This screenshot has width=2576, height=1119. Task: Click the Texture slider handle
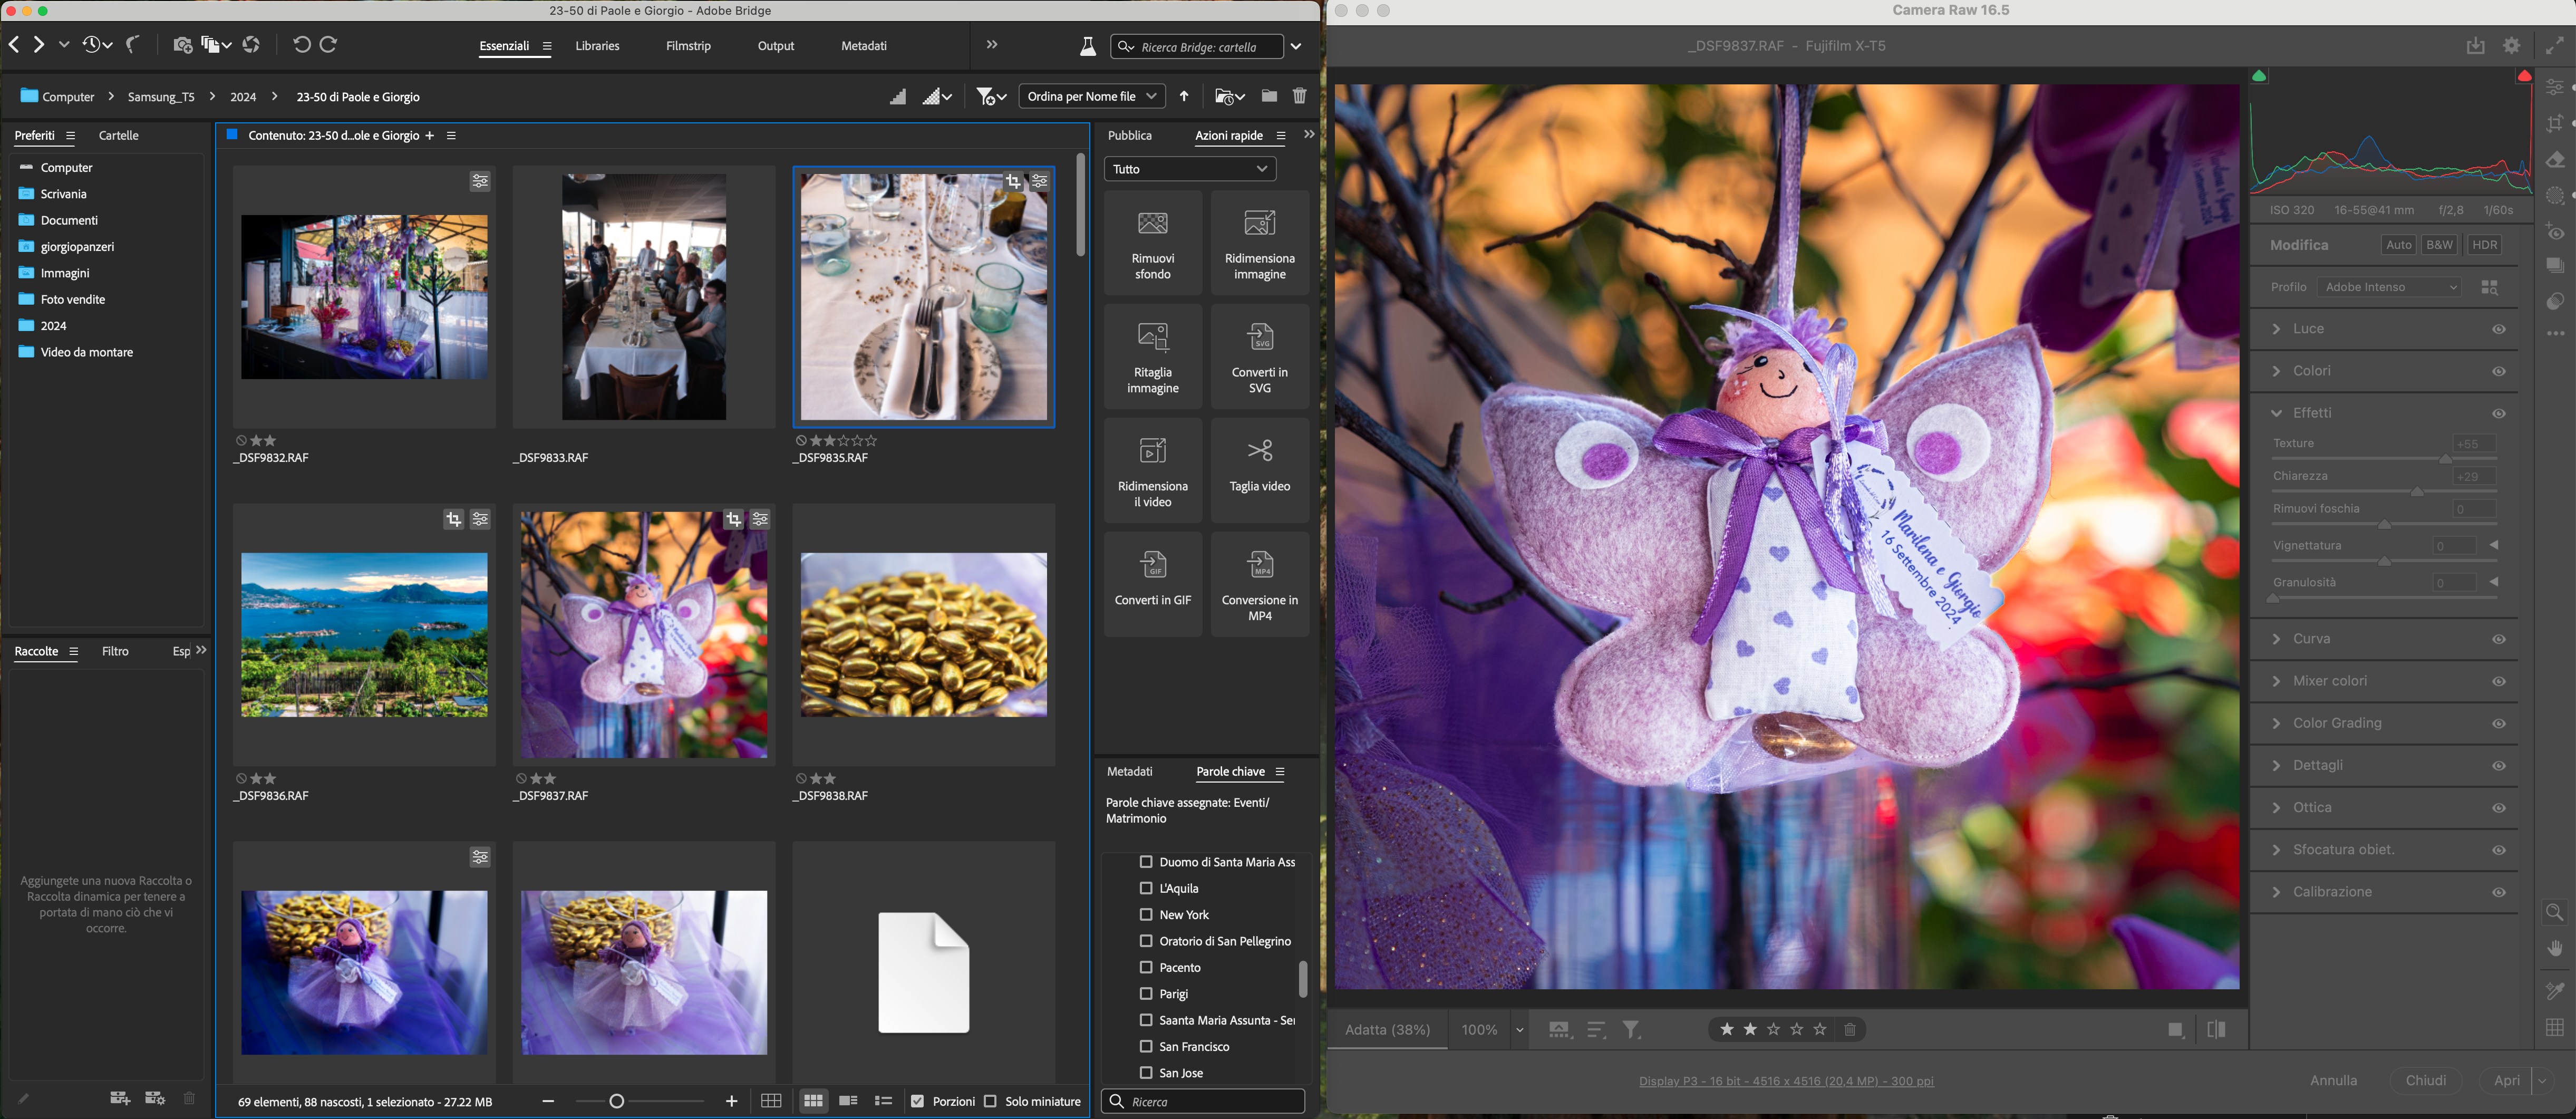pyautogui.click(x=2445, y=459)
